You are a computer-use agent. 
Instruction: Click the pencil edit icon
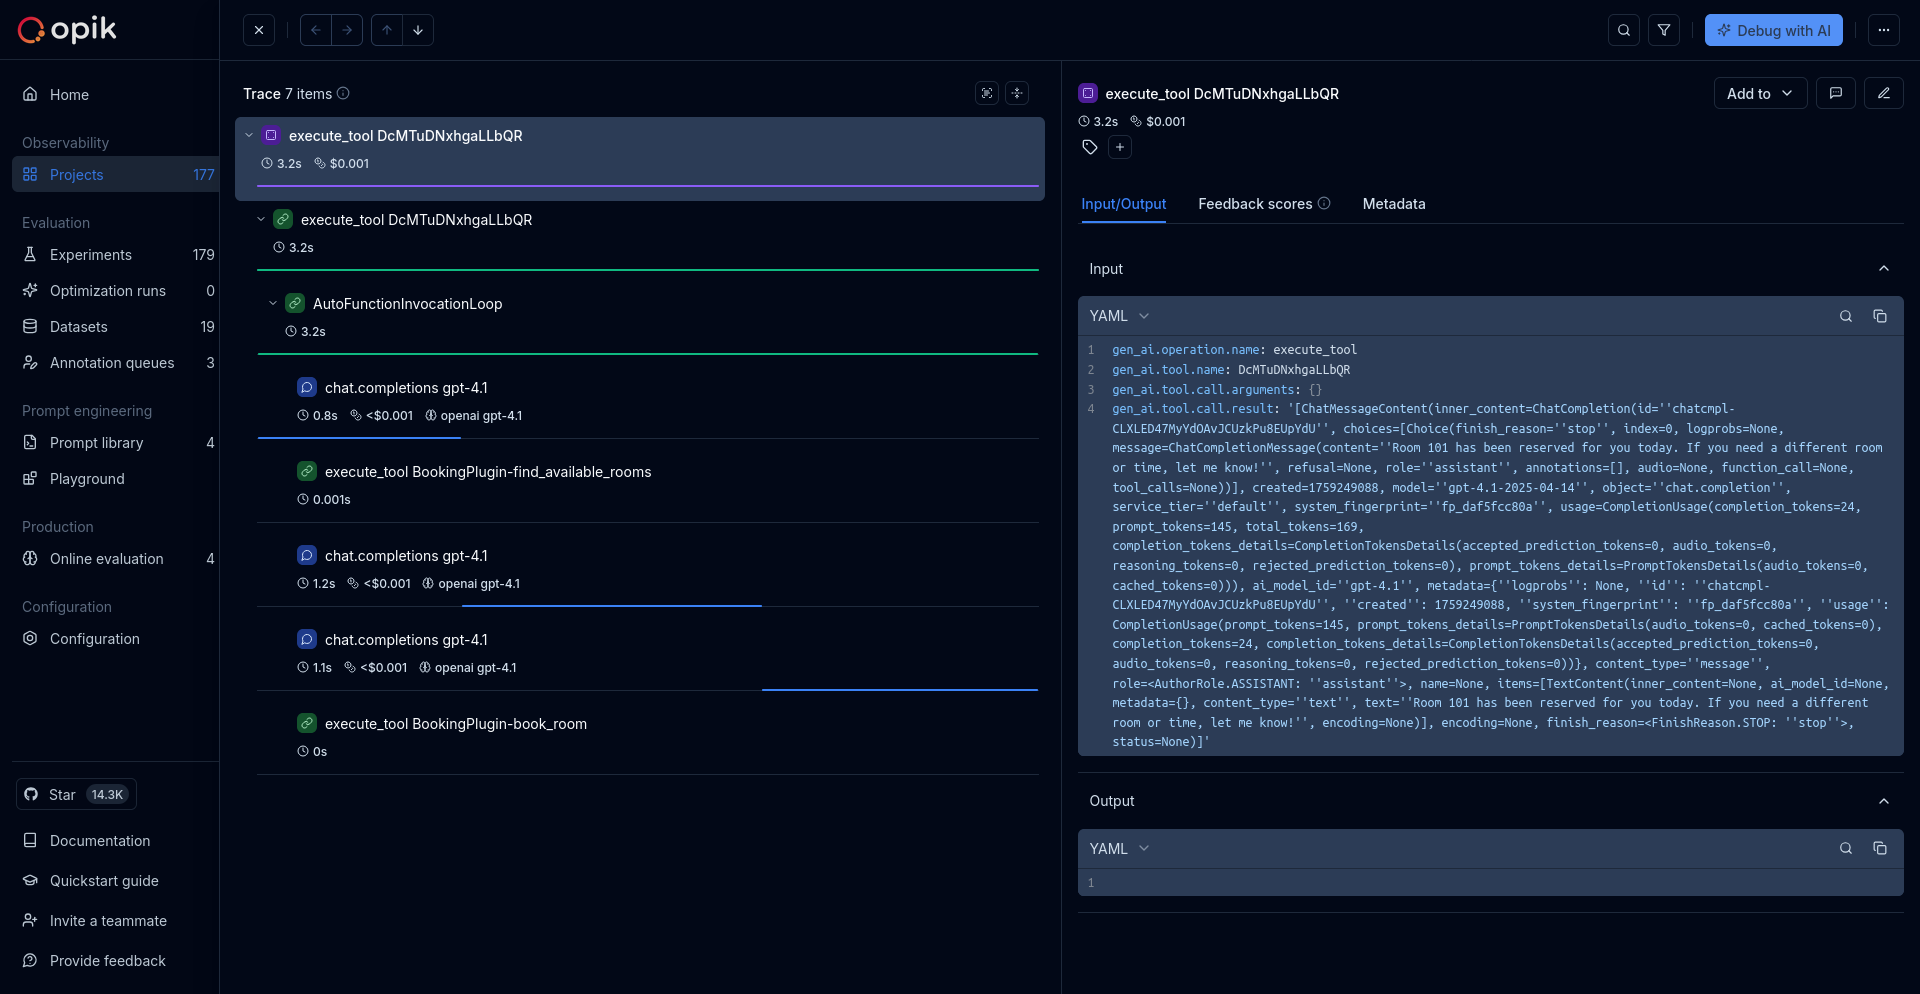coord(1884,93)
